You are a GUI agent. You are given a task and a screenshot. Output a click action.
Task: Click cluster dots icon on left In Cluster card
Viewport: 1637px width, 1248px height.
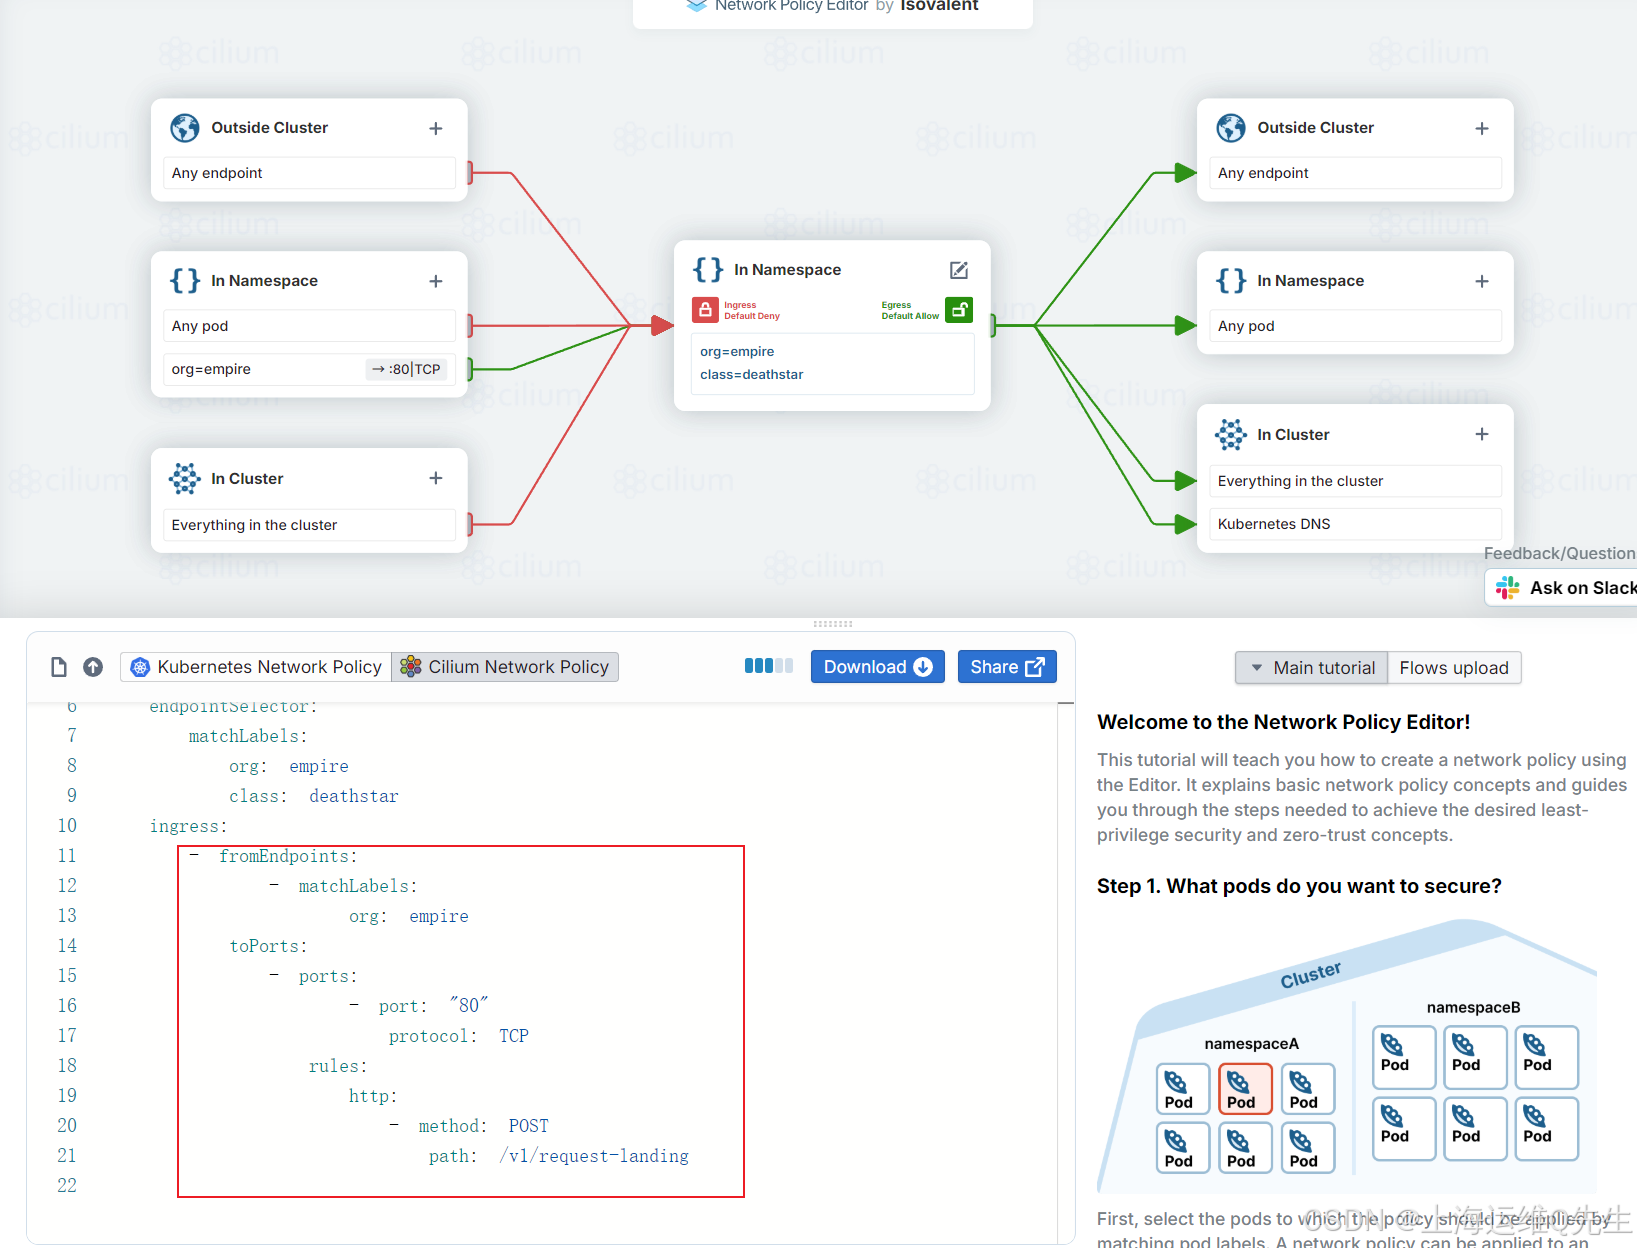[x=185, y=478]
